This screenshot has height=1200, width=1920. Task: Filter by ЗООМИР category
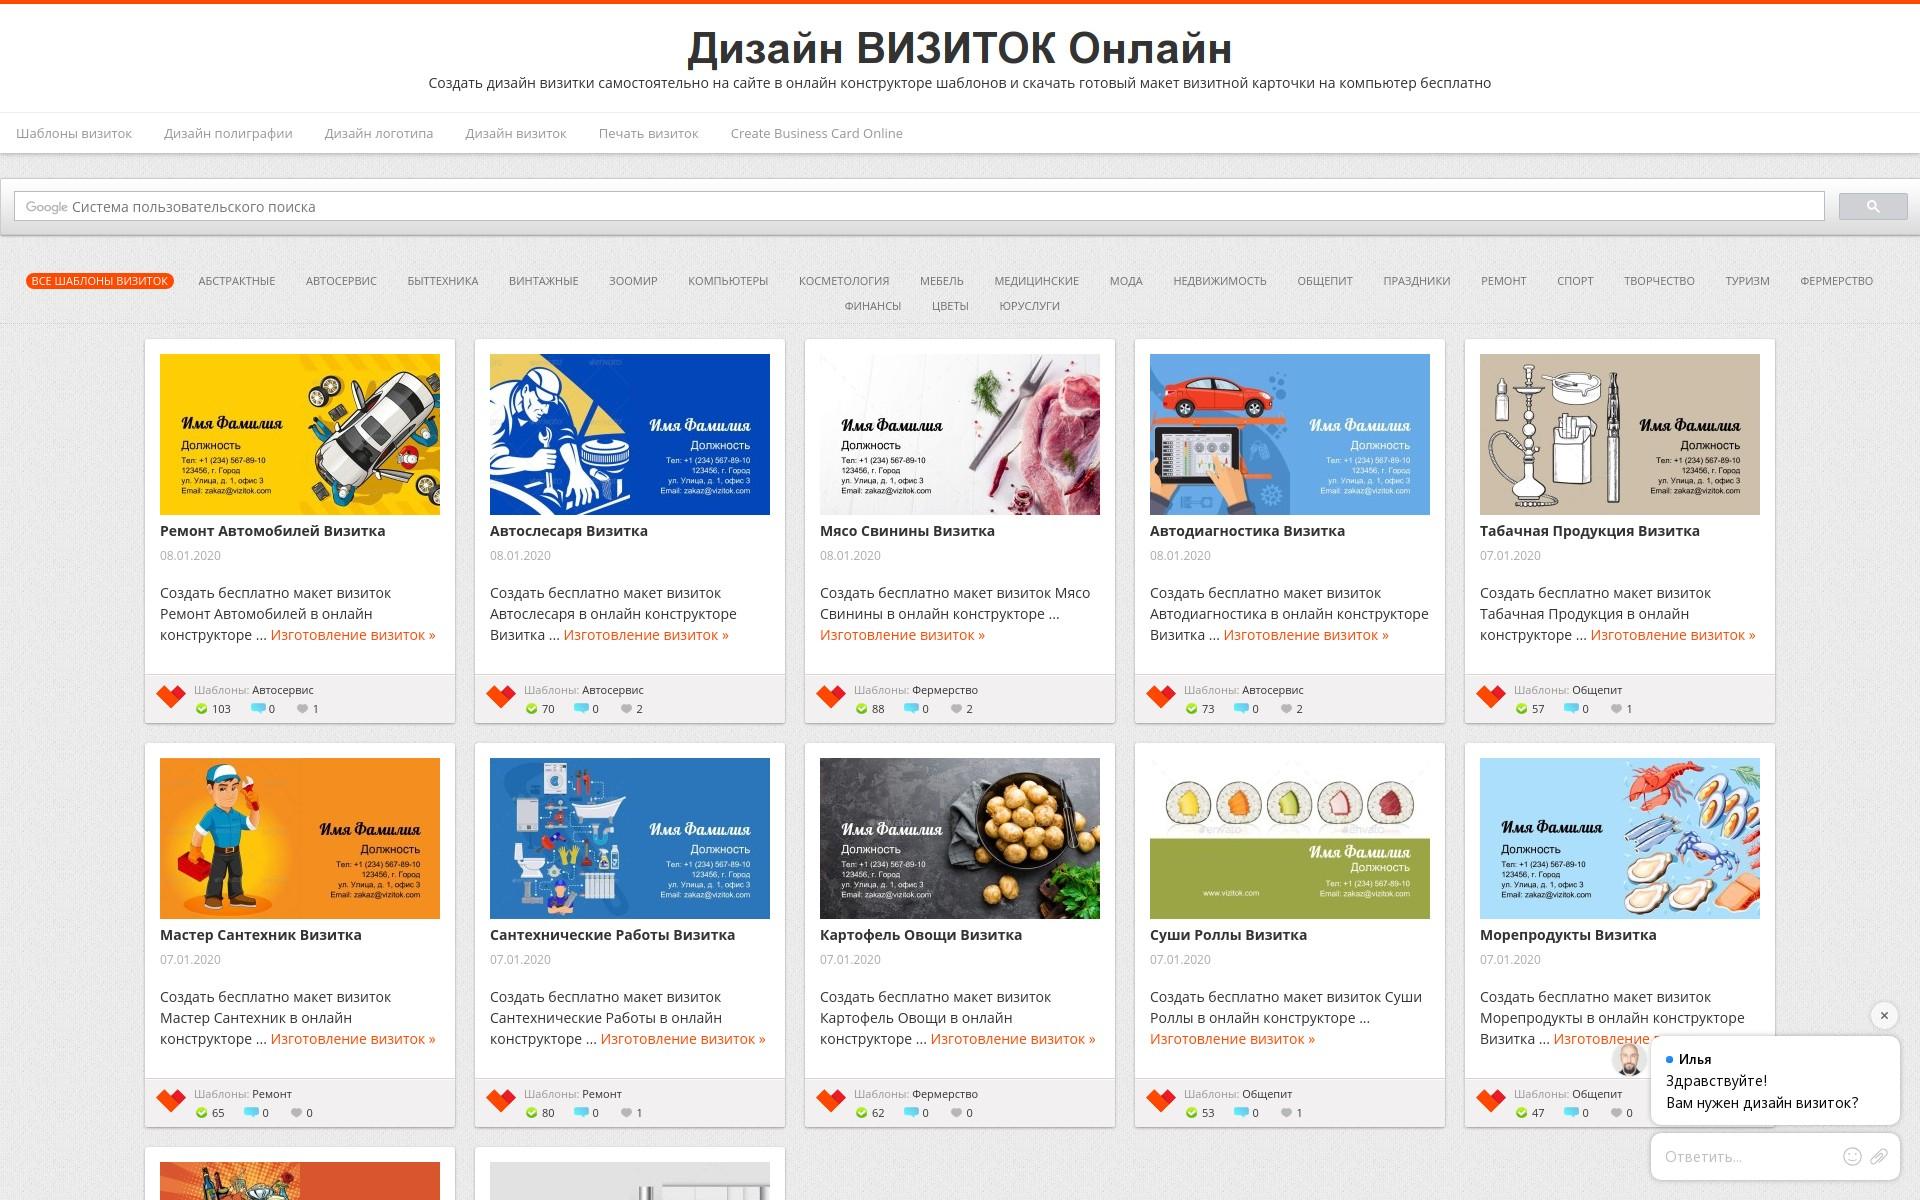point(633,281)
